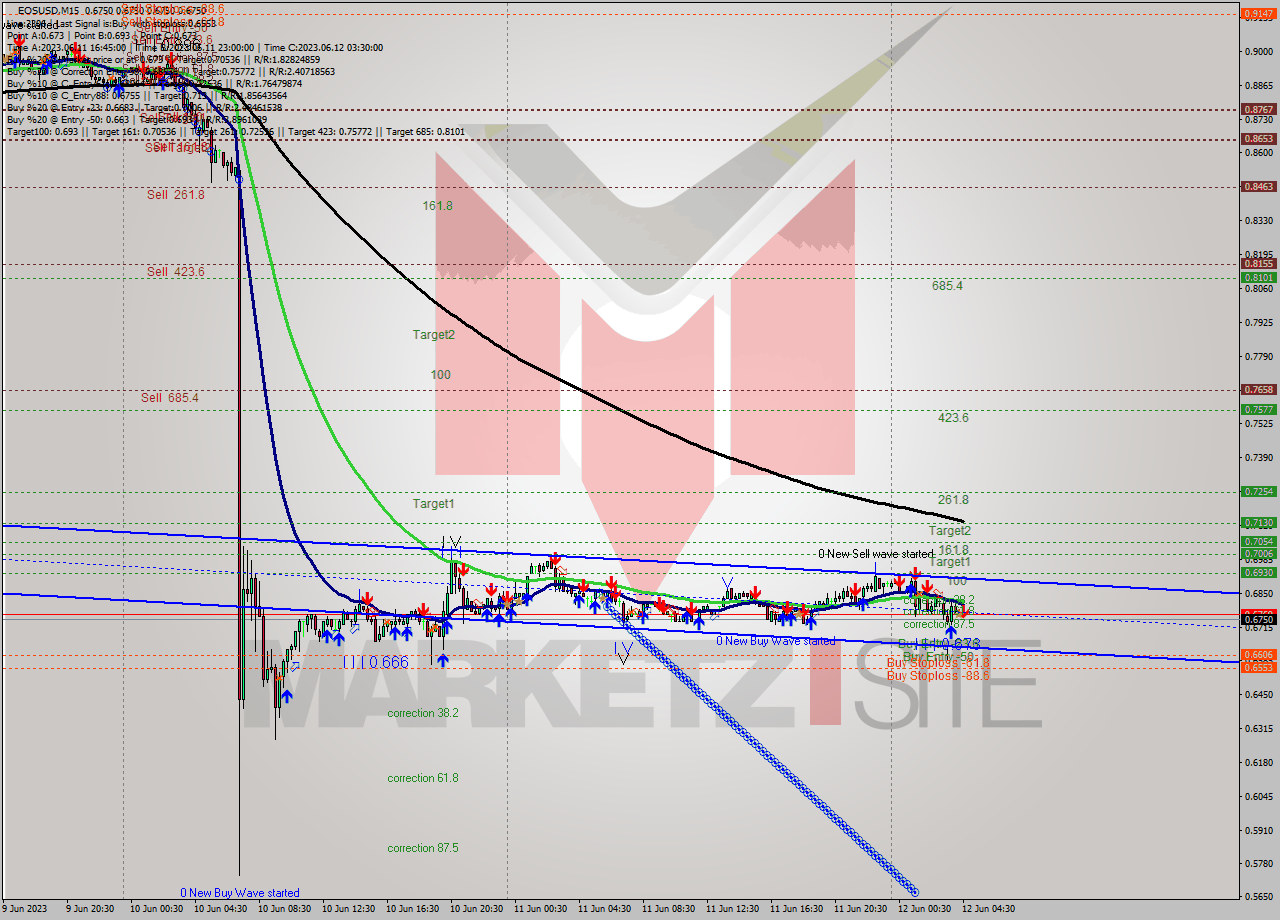Screen dimensions: 1280x920
Task: Click the correction 38.2 label
Action: click(423, 714)
